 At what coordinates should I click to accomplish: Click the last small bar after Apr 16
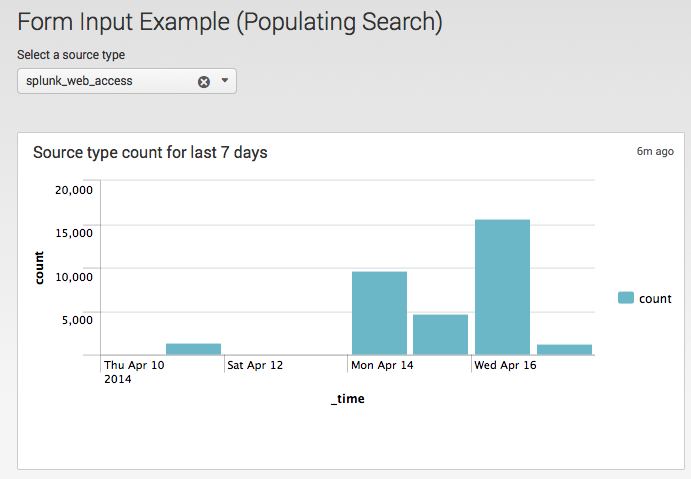pos(565,349)
